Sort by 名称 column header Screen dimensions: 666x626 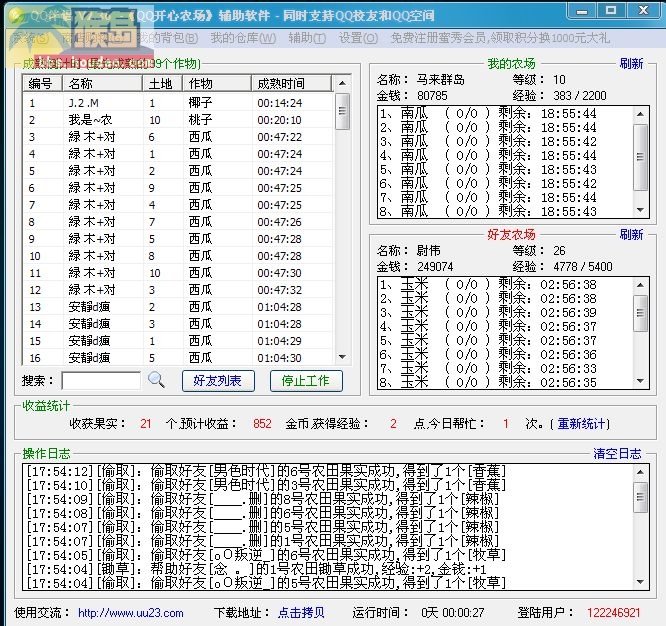point(102,83)
